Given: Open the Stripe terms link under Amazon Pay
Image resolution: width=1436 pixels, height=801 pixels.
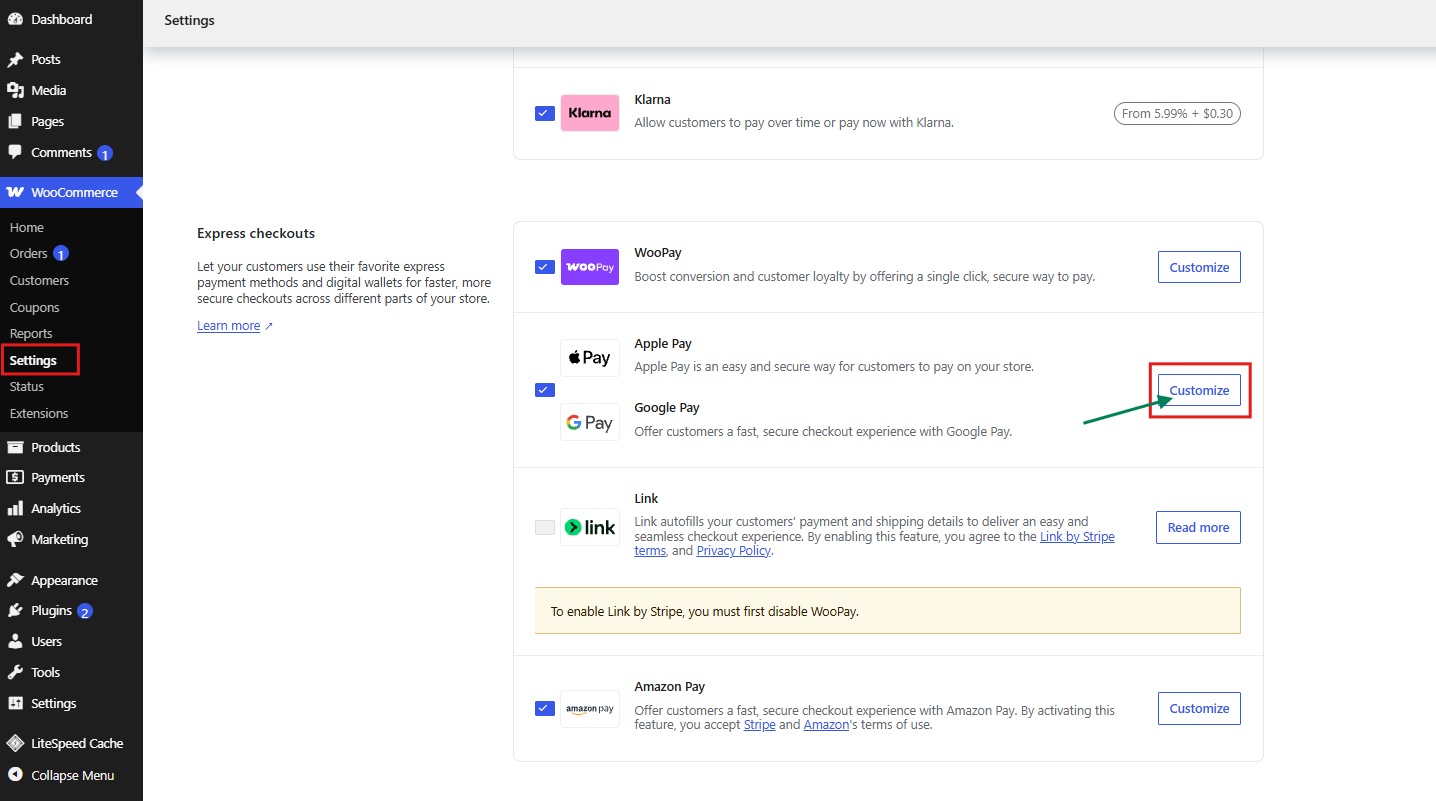Looking at the screenshot, I should tap(760, 725).
